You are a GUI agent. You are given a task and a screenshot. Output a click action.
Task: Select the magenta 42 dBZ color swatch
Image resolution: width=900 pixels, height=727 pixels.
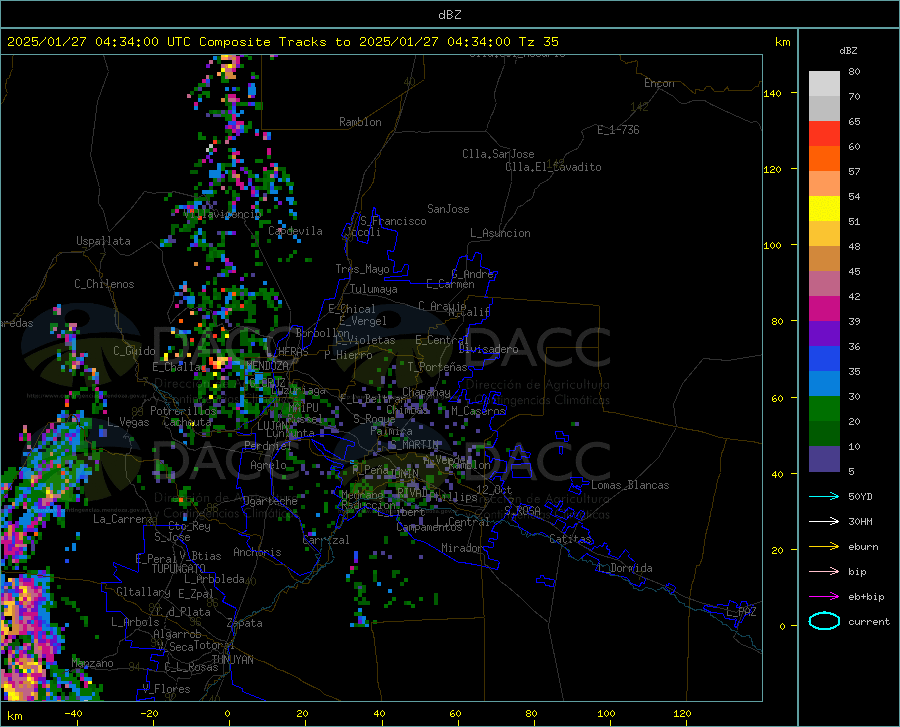tap(824, 309)
